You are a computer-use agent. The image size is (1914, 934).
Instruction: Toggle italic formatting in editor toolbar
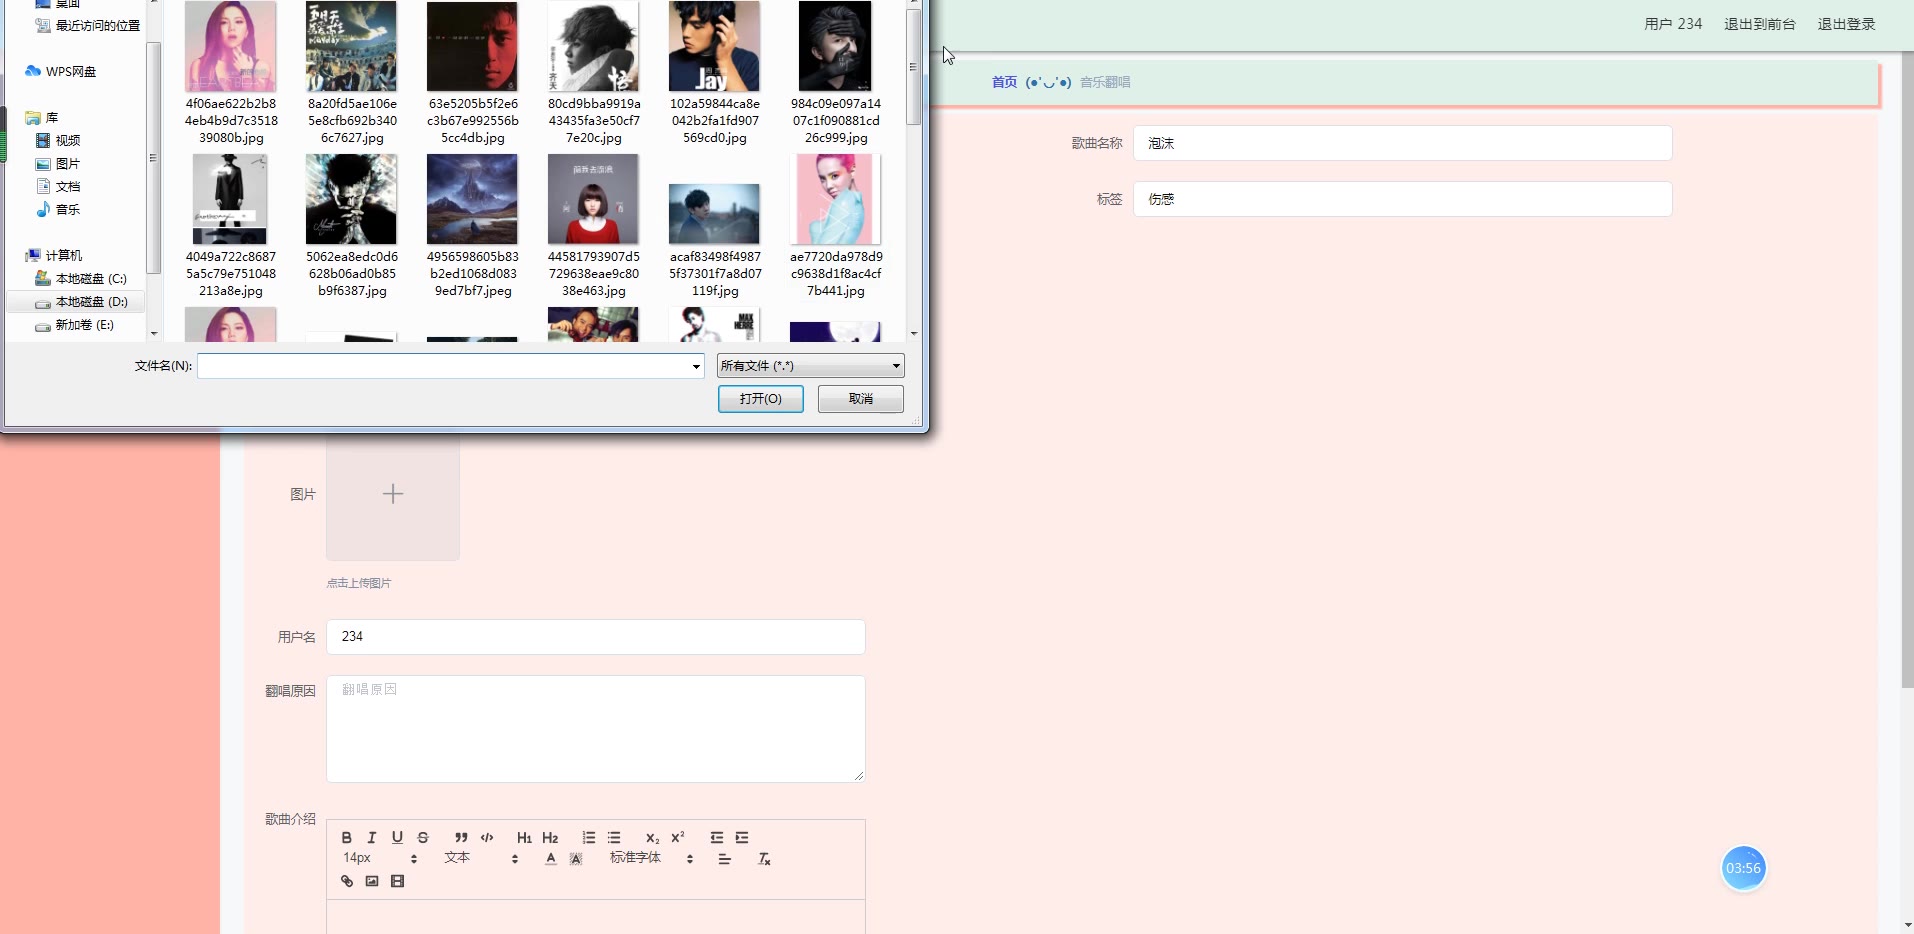coord(371,838)
